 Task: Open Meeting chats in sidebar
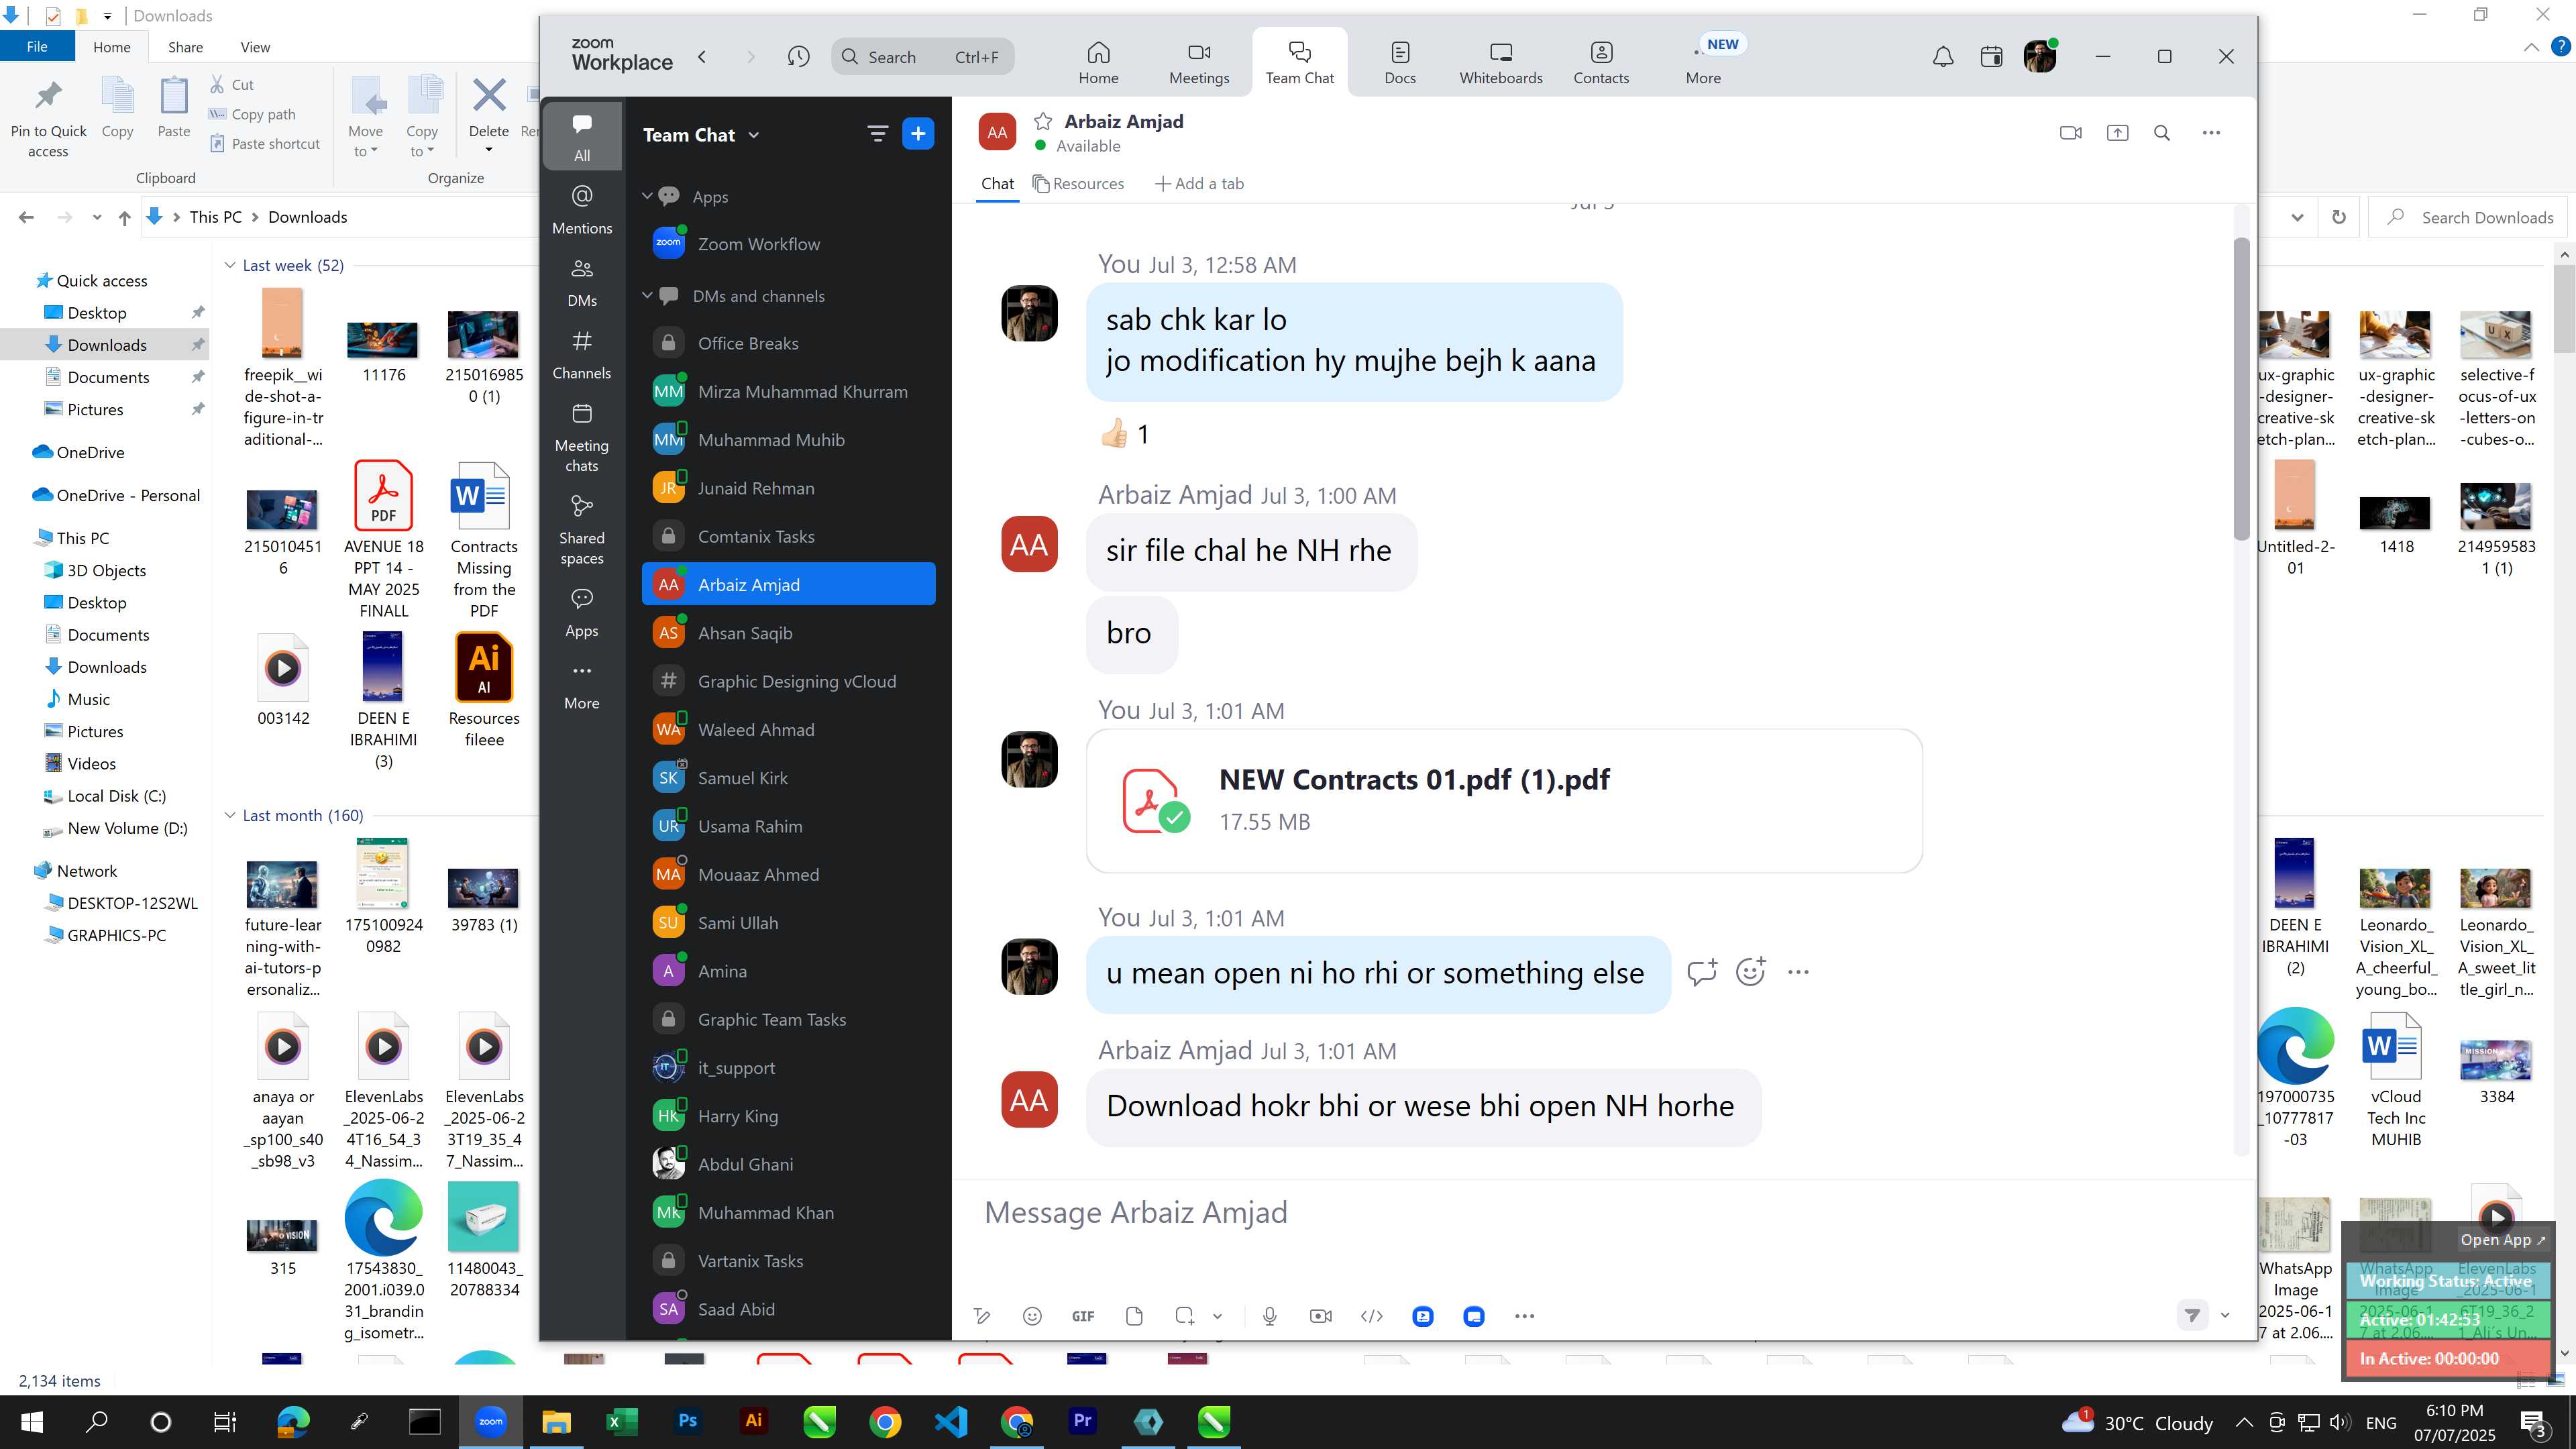pyautogui.click(x=582, y=437)
